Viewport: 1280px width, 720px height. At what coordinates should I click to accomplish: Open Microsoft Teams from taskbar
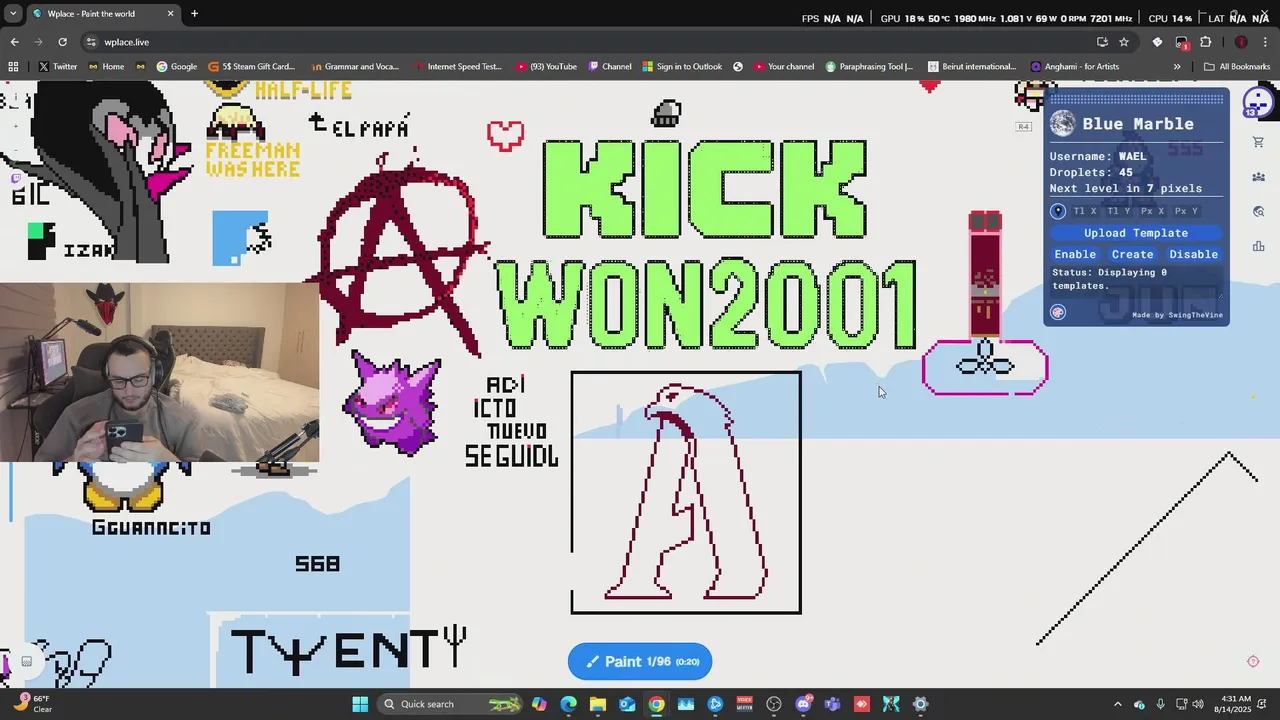point(832,704)
